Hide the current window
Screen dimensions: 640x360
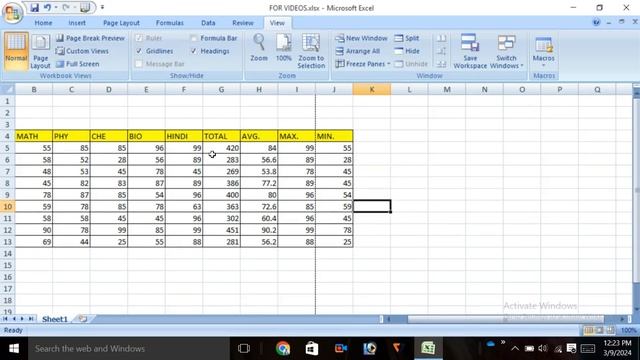click(x=407, y=51)
